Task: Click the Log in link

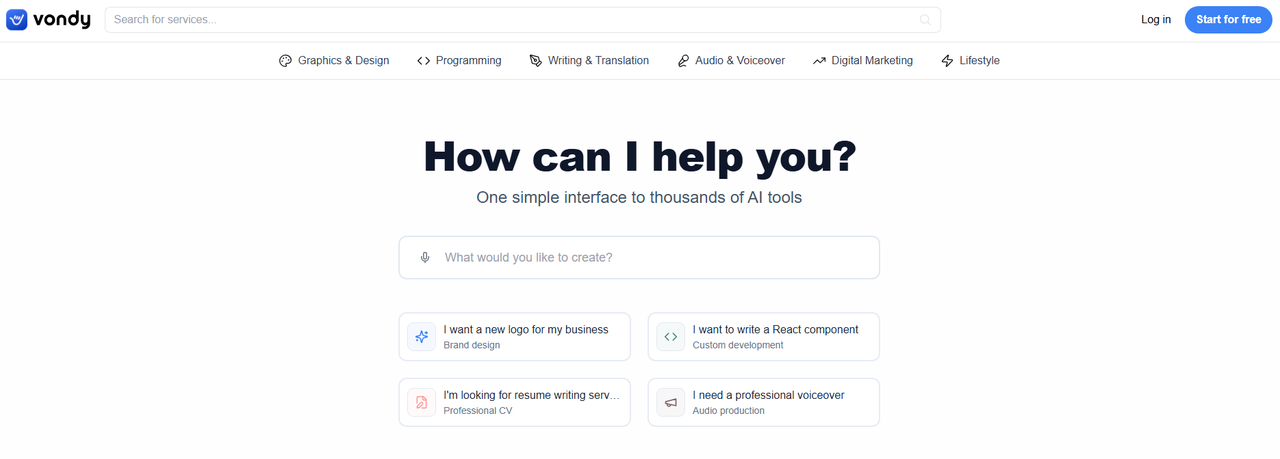Action: pos(1156,20)
